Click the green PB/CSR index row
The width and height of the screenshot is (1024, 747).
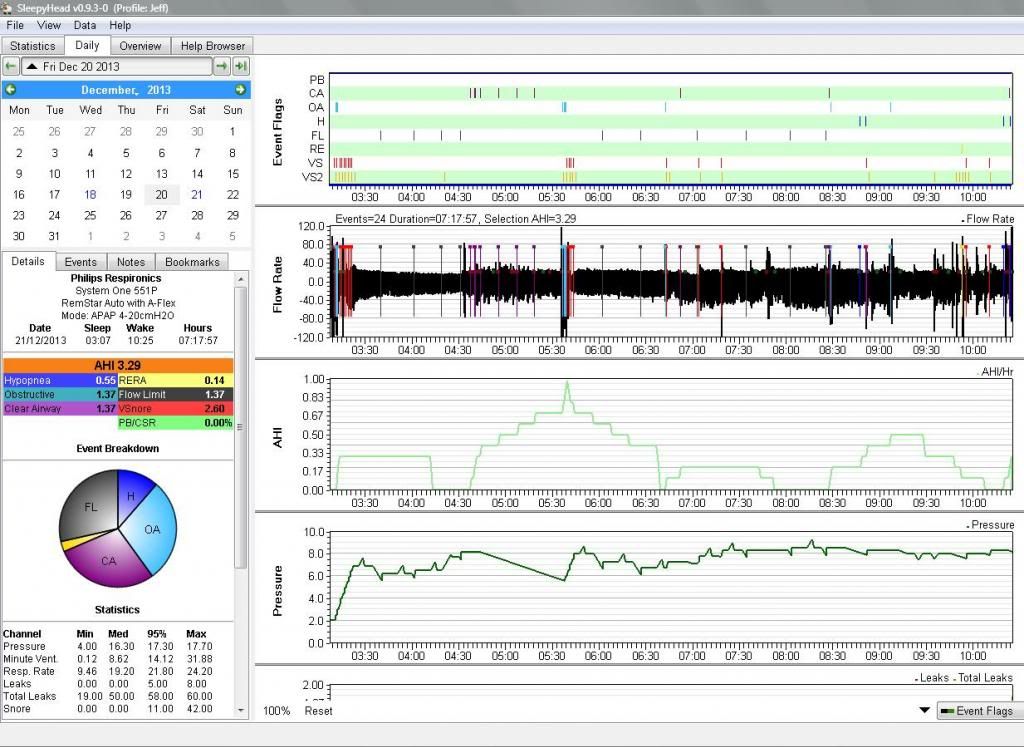coord(175,423)
